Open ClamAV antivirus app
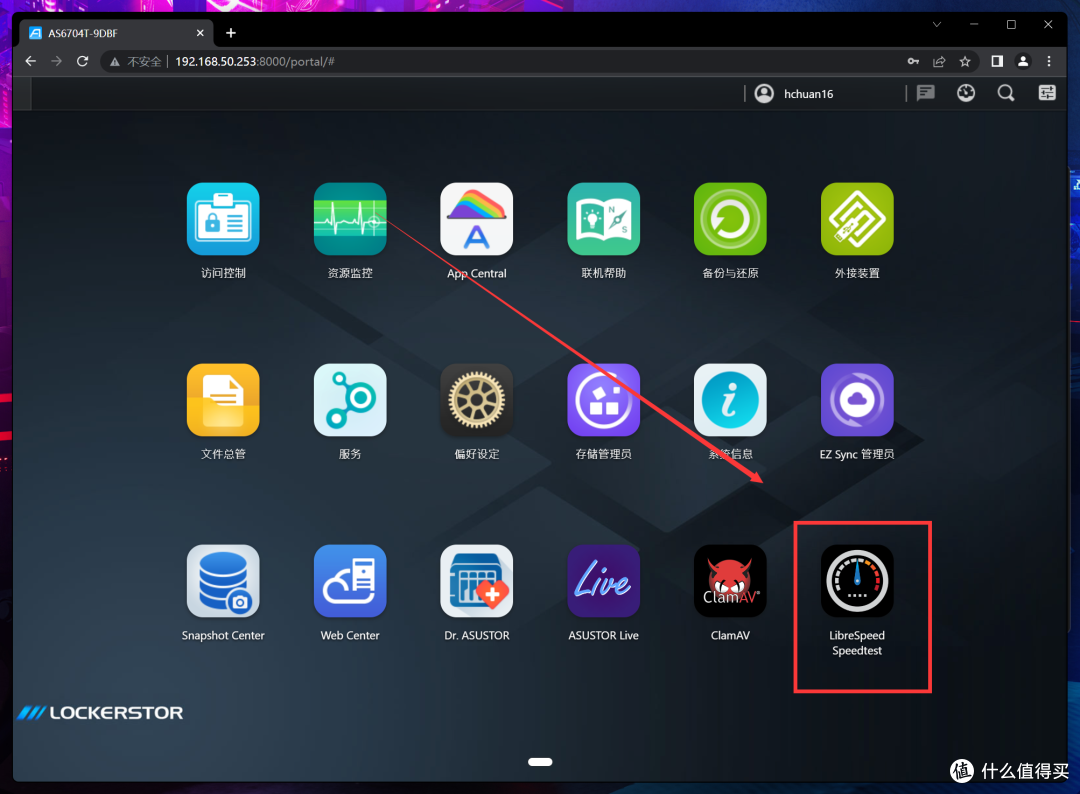Viewport: 1080px width, 794px height. [730, 581]
